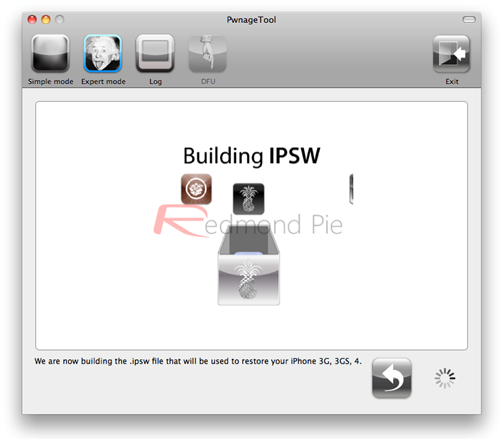Image resolution: width=500 pixels, height=439 pixels.
Task: Click the silver pineapple box icon
Action: (x=249, y=265)
